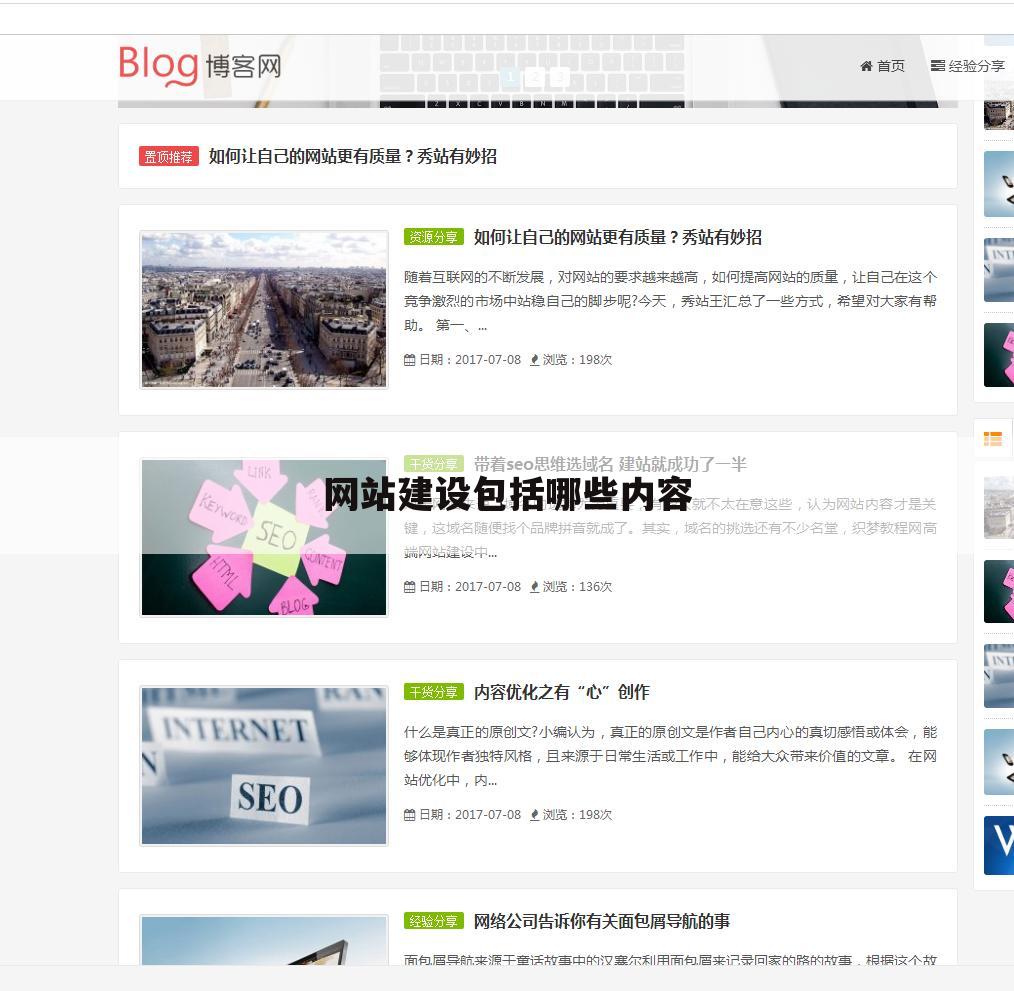Click calendar icon on 内容优化 article
Image resolution: width=1014 pixels, height=991 pixels.
(409, 815)
